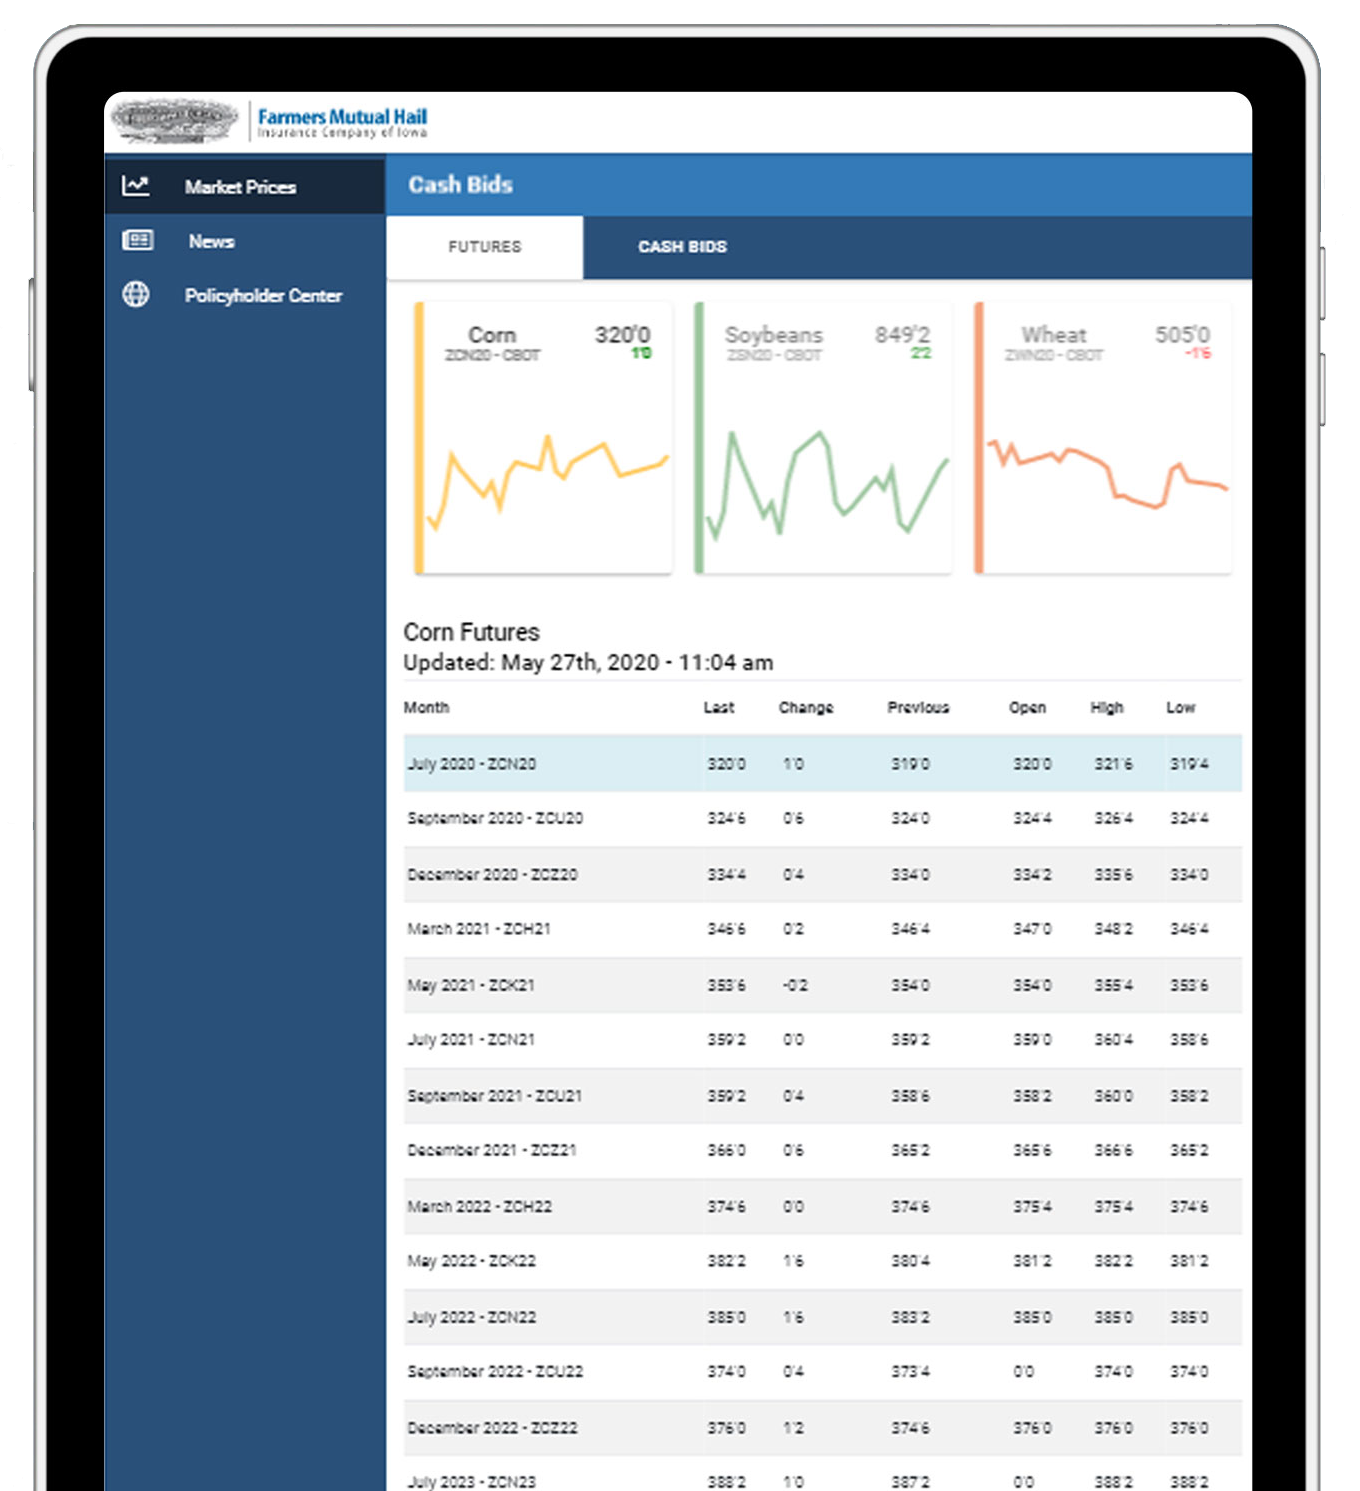Viewport: 1360px width, 1491px height.
Task: Select the March 2021 - ZCH21 row
Action: (x=823, y=930)
